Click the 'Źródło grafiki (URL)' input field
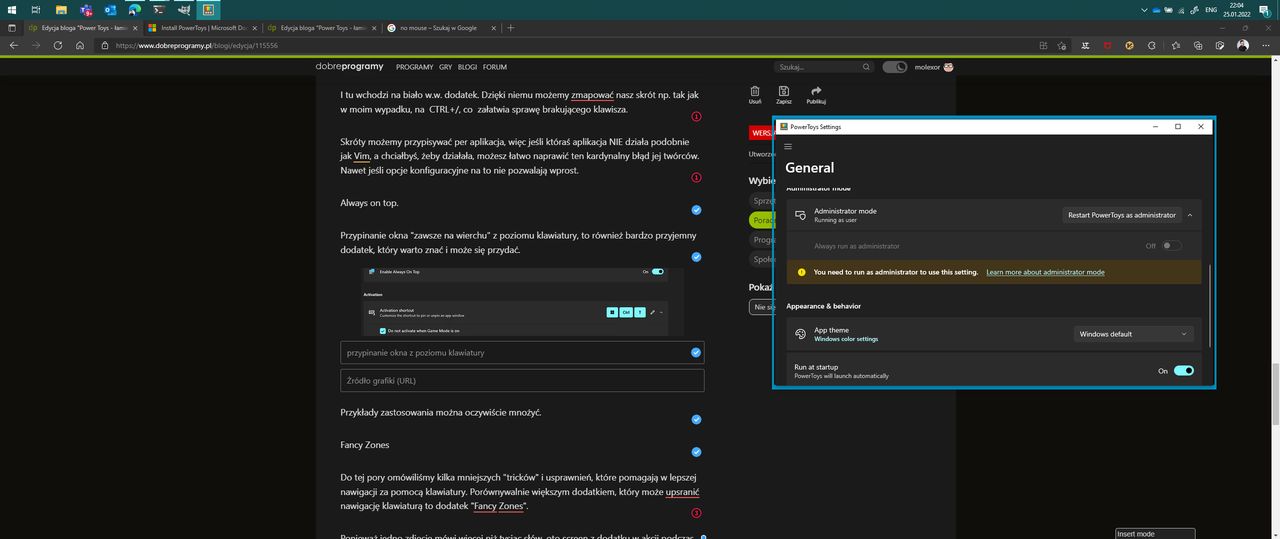 click(x=522, y=380)
